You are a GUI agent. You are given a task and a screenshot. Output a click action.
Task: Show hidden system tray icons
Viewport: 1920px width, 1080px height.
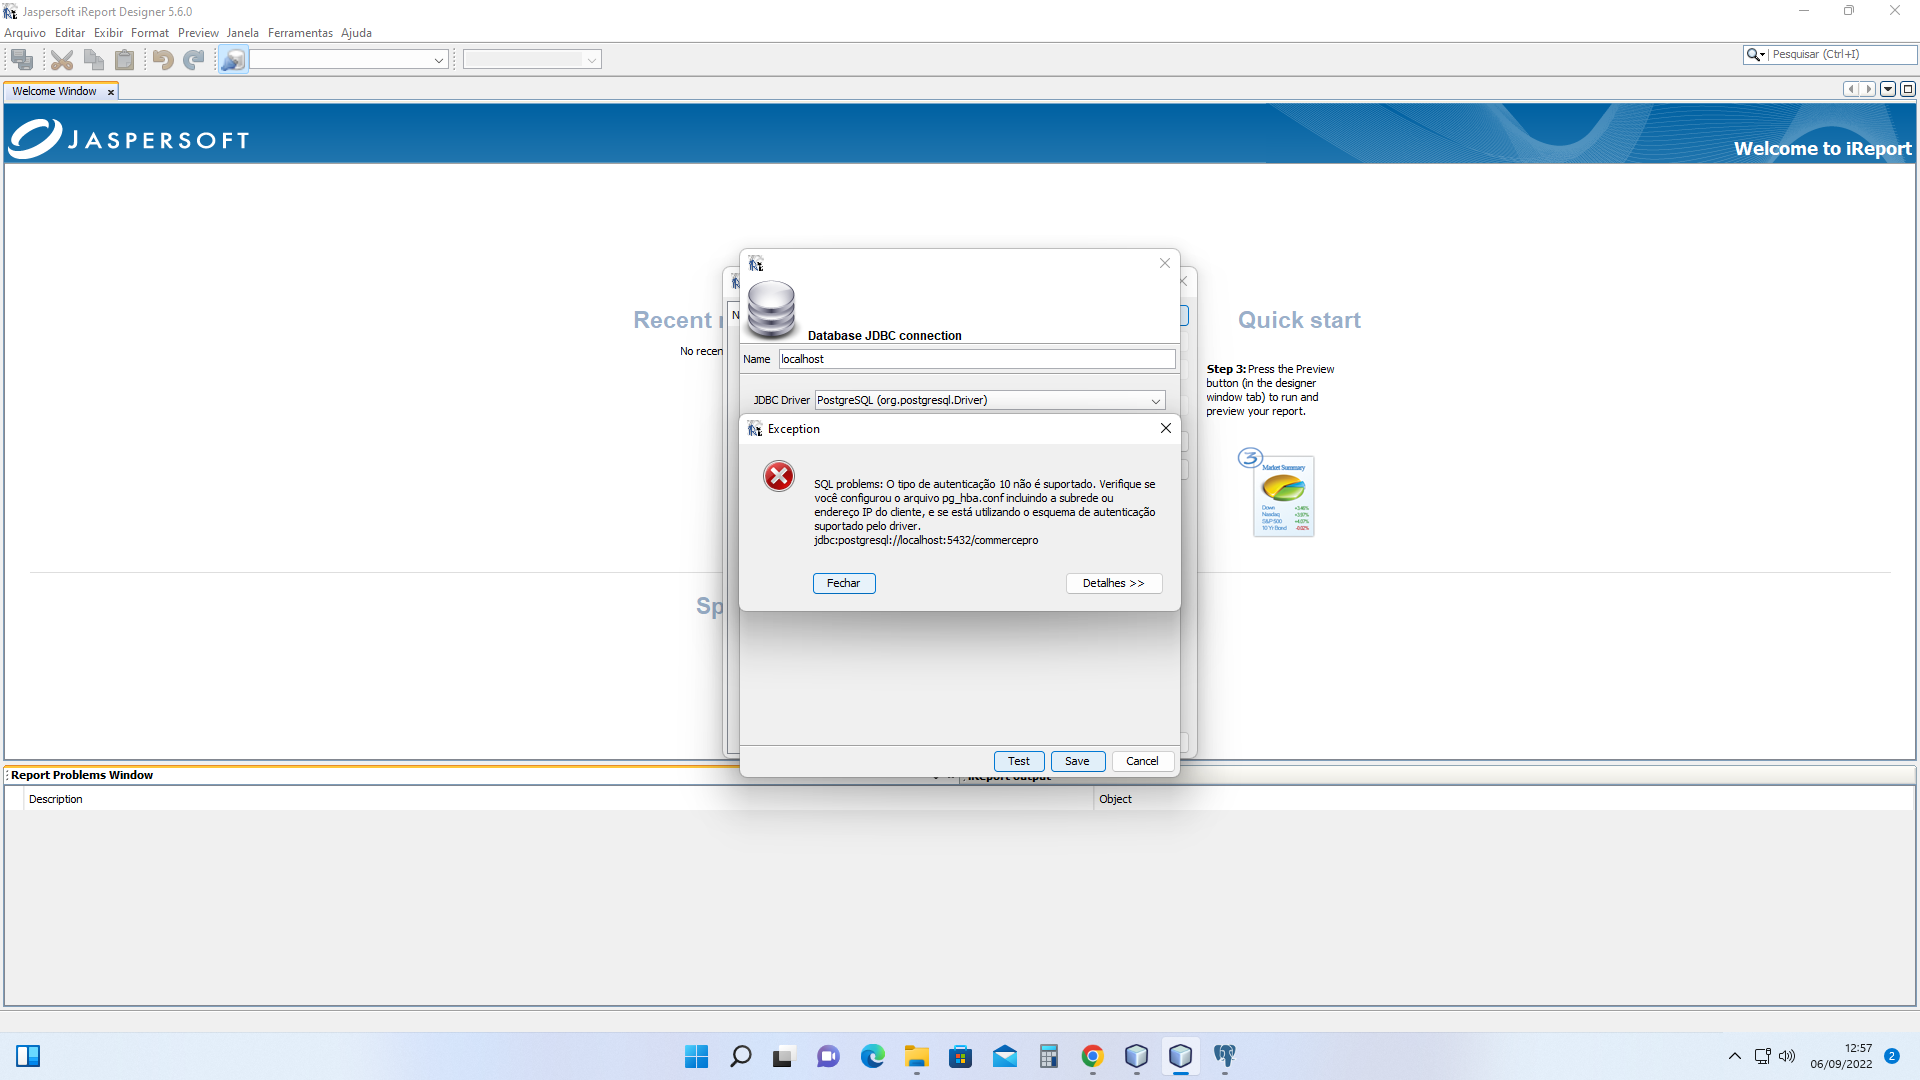(x=1735, y=1056)
